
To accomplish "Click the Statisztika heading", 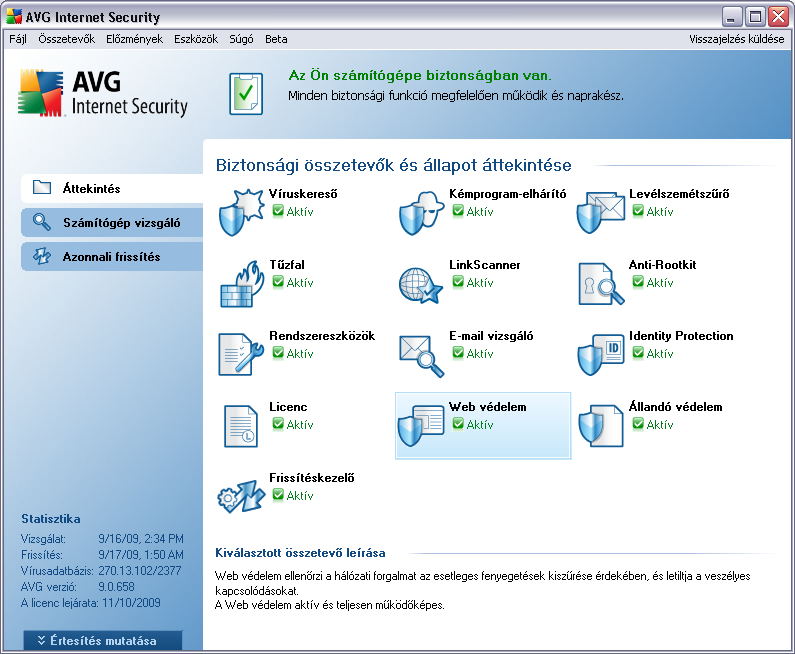I will (51, 519).
